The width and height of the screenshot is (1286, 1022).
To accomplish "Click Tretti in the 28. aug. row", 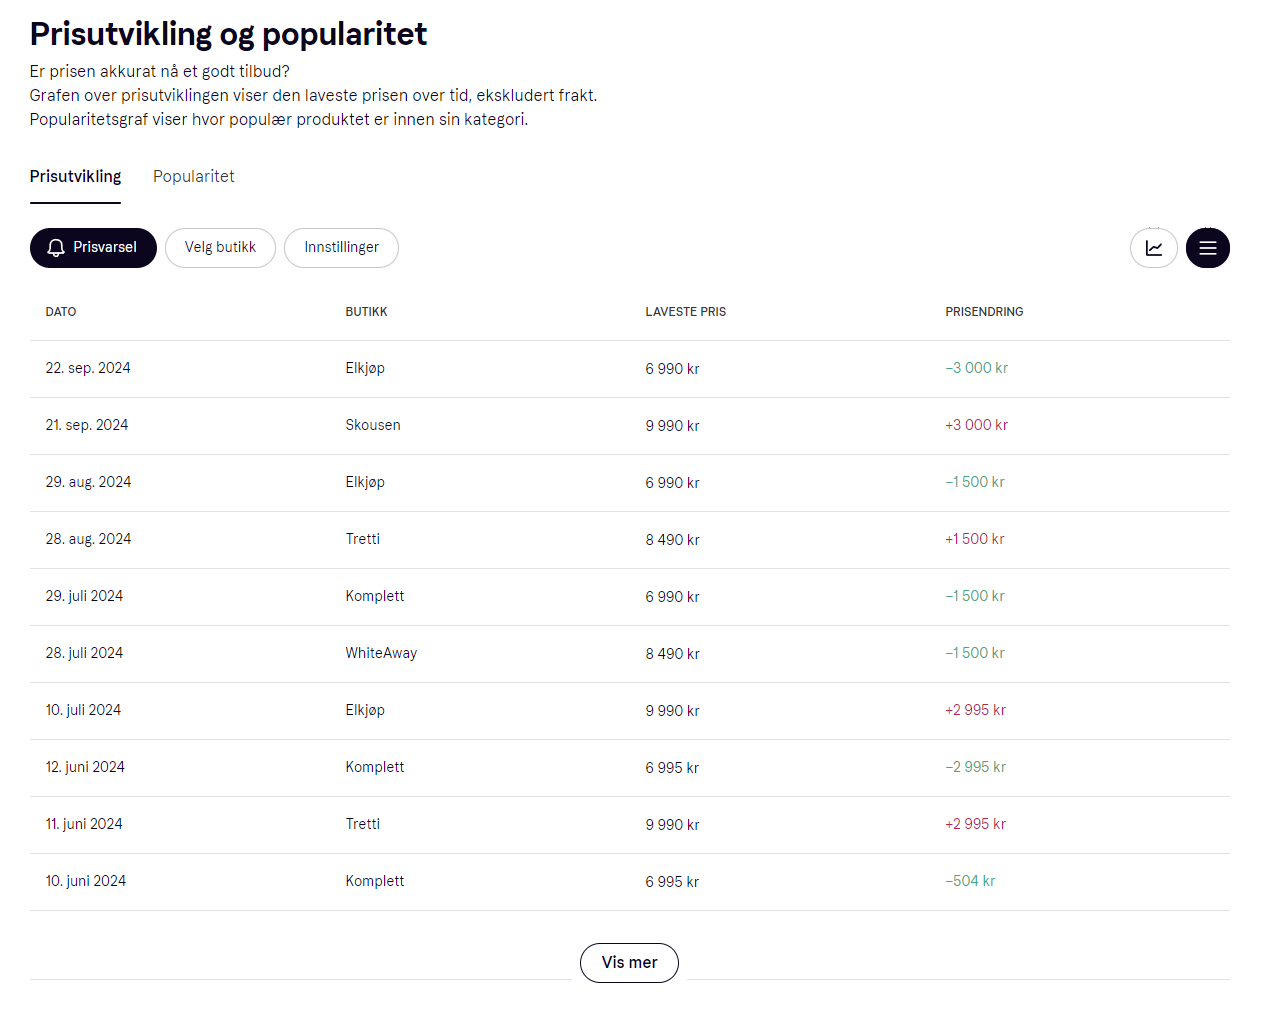I will [363, 539].
